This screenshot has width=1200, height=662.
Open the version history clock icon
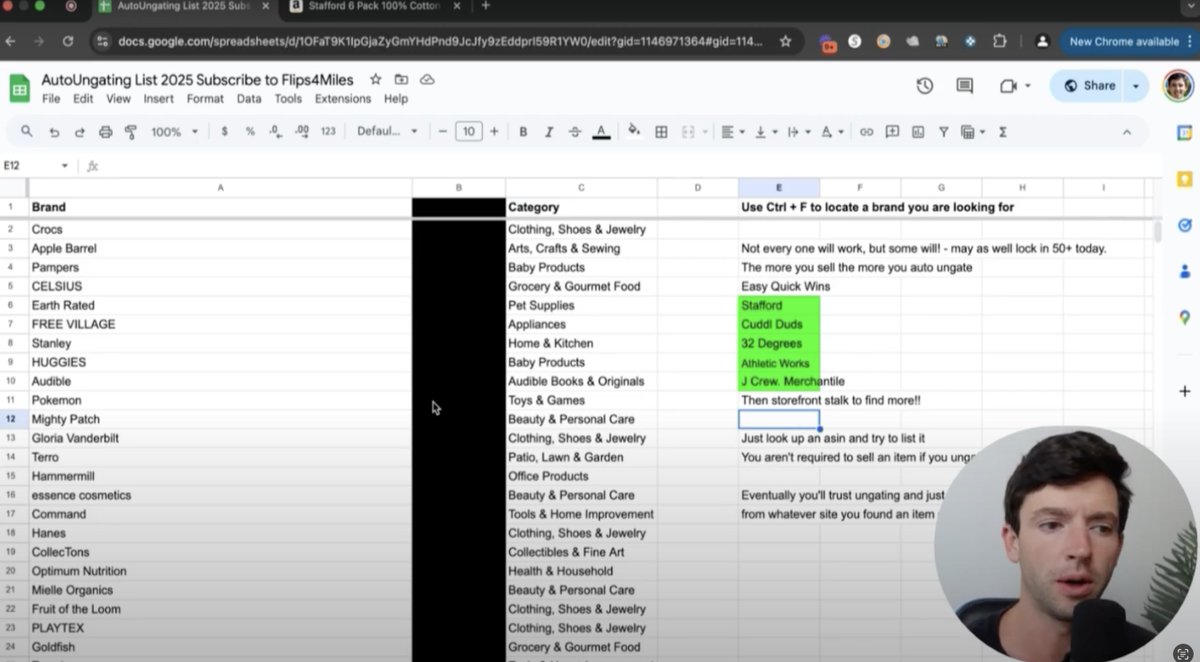point(925,86)
